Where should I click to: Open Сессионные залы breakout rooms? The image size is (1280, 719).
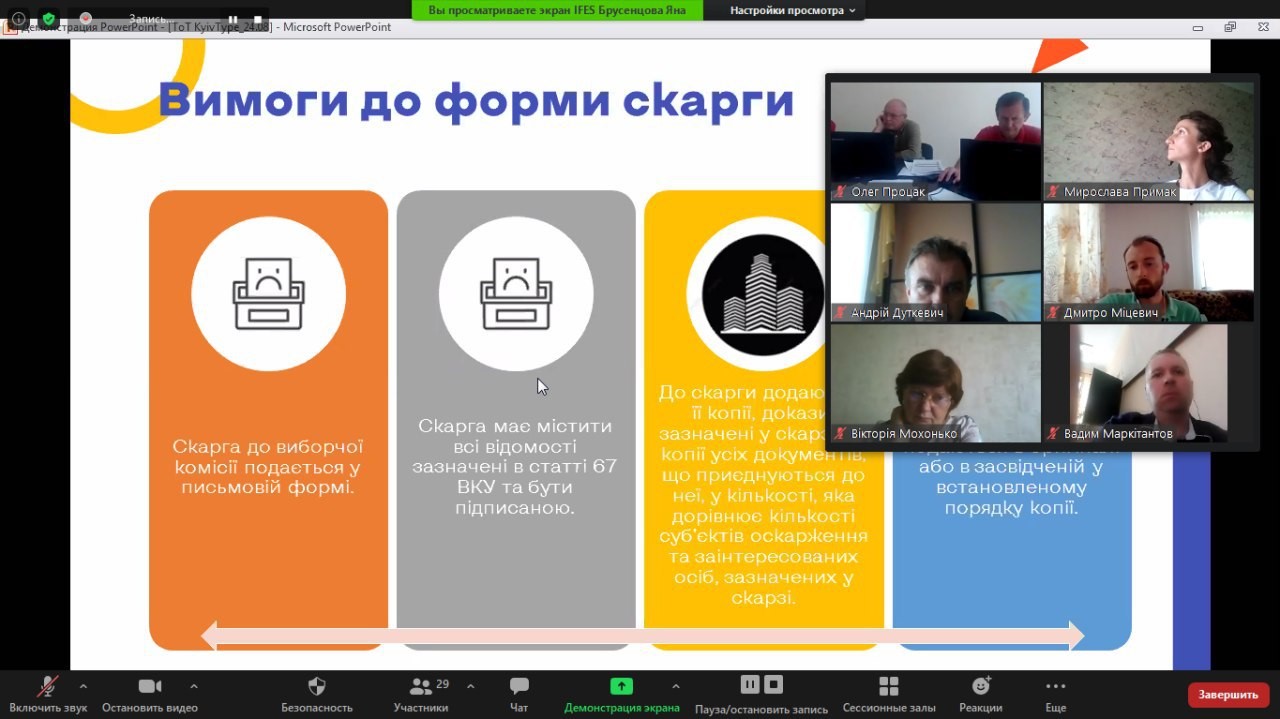pyautogui.click(x=888, y=686)
